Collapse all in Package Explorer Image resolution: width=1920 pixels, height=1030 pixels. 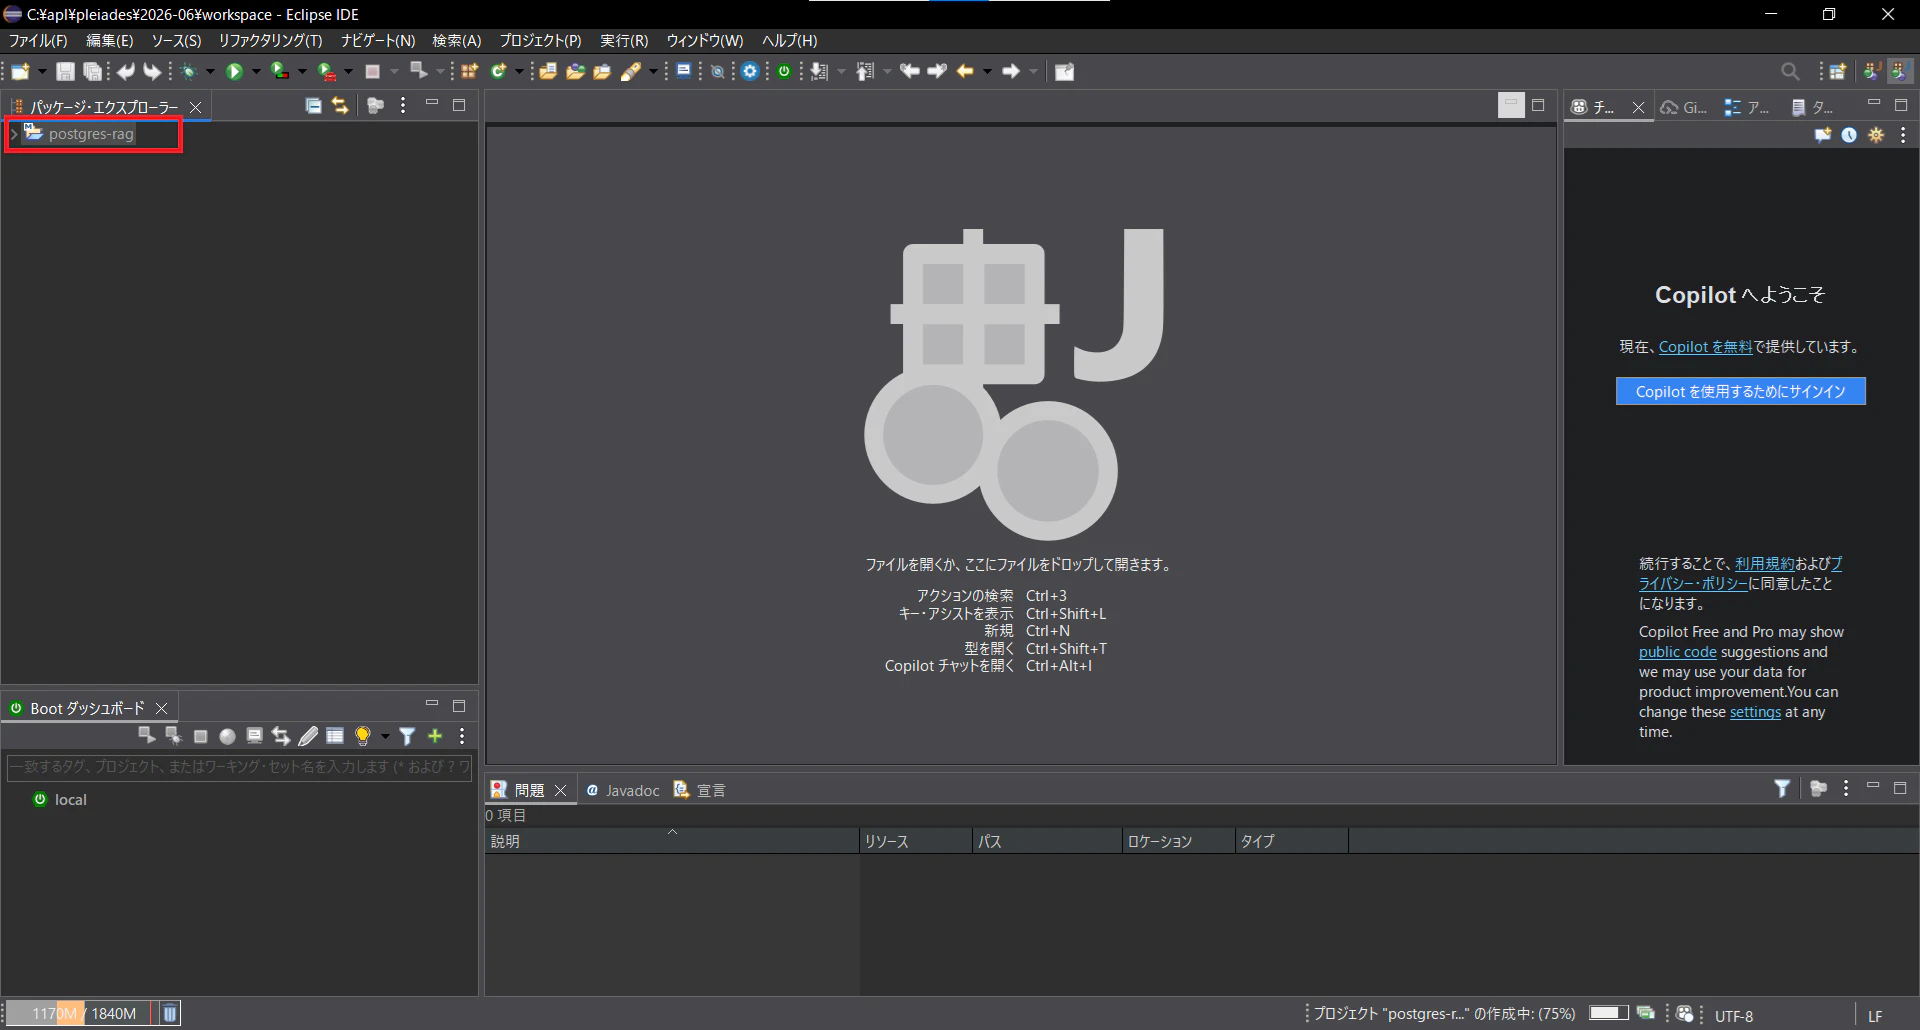coord(313,106)
